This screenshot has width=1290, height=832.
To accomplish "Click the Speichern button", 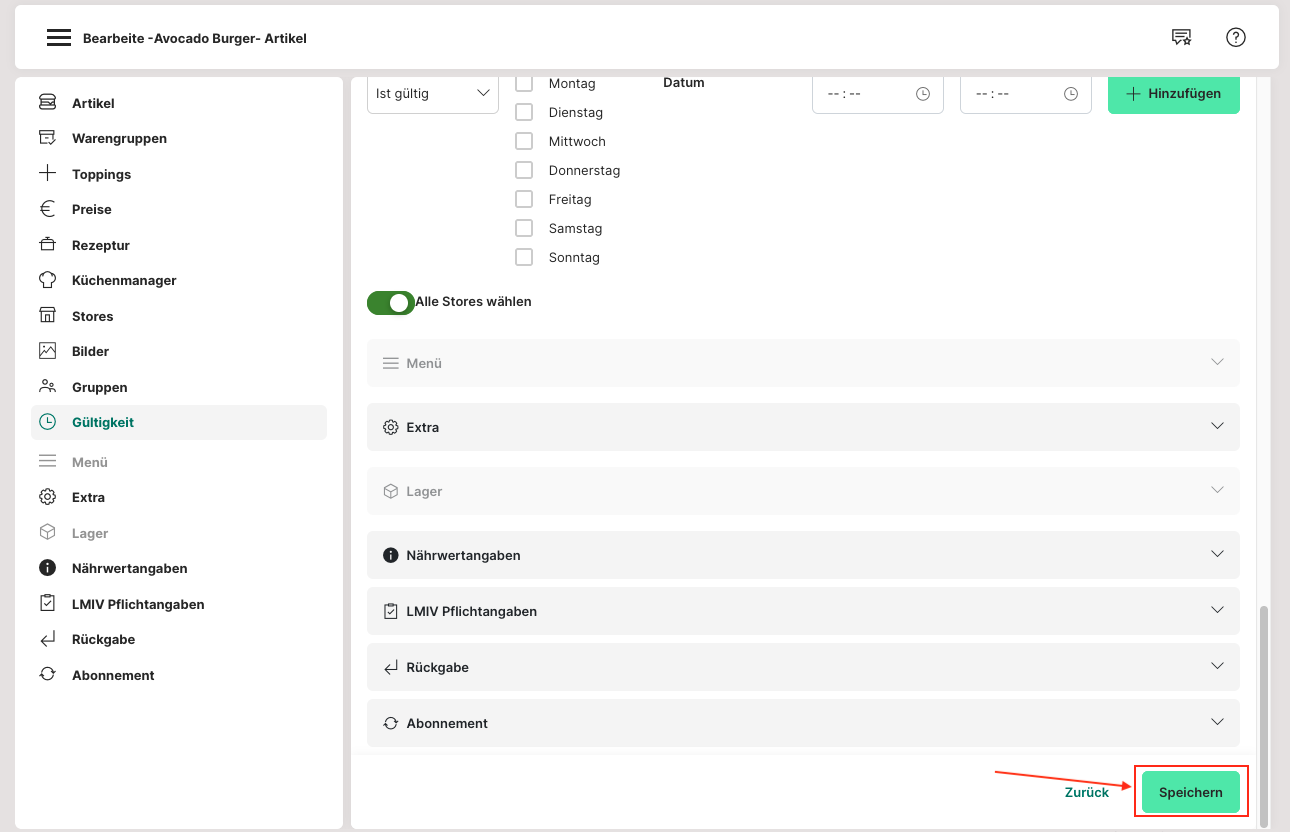I will [x=1190, y=792].
